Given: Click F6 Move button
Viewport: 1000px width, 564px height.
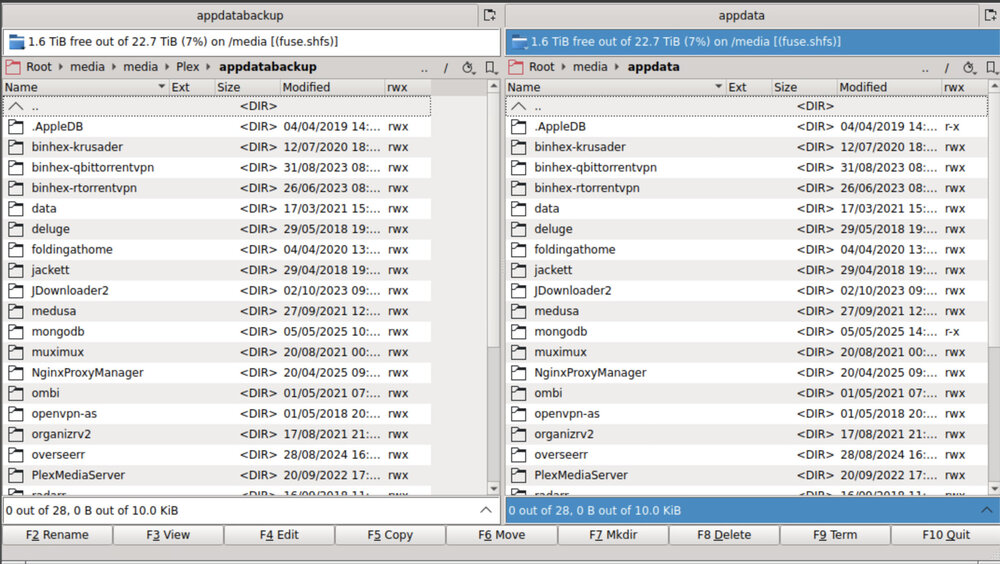Looking at the screenshot, I should point(501,535).
